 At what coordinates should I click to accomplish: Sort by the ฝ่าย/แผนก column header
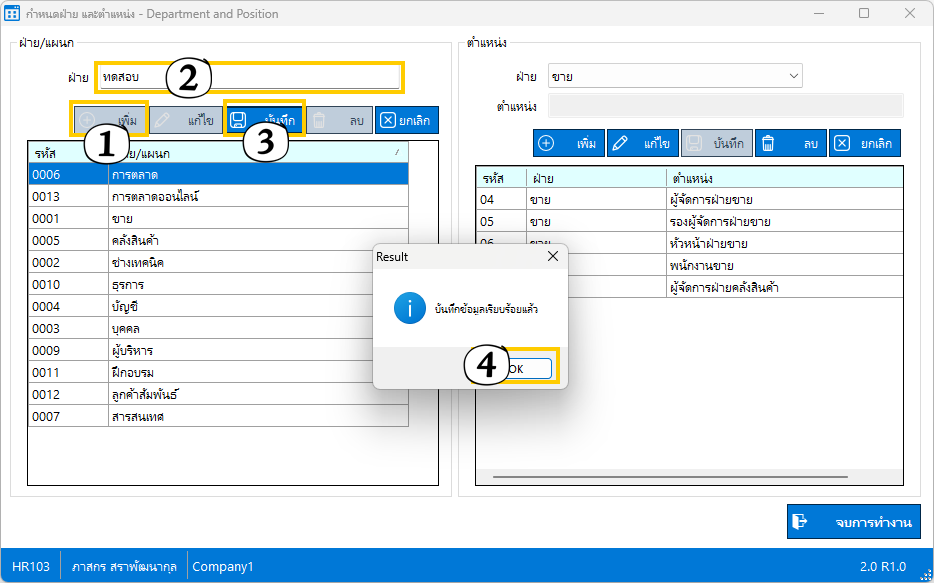point(258,153)
